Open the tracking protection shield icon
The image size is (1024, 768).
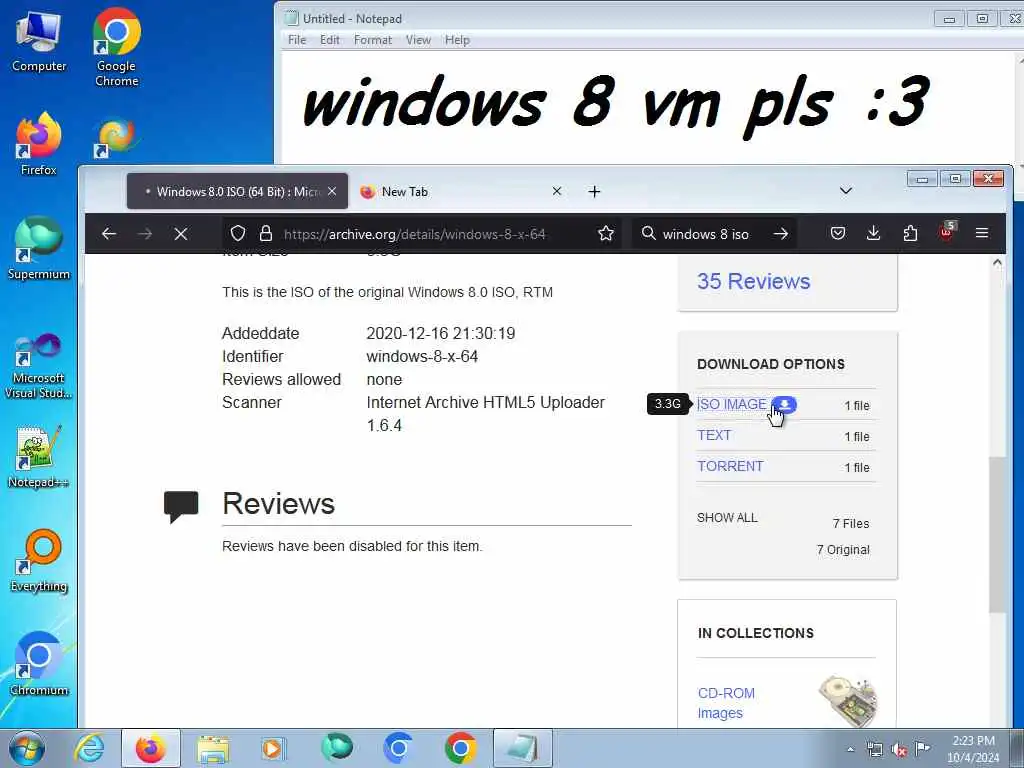click(x=238, y=234)
